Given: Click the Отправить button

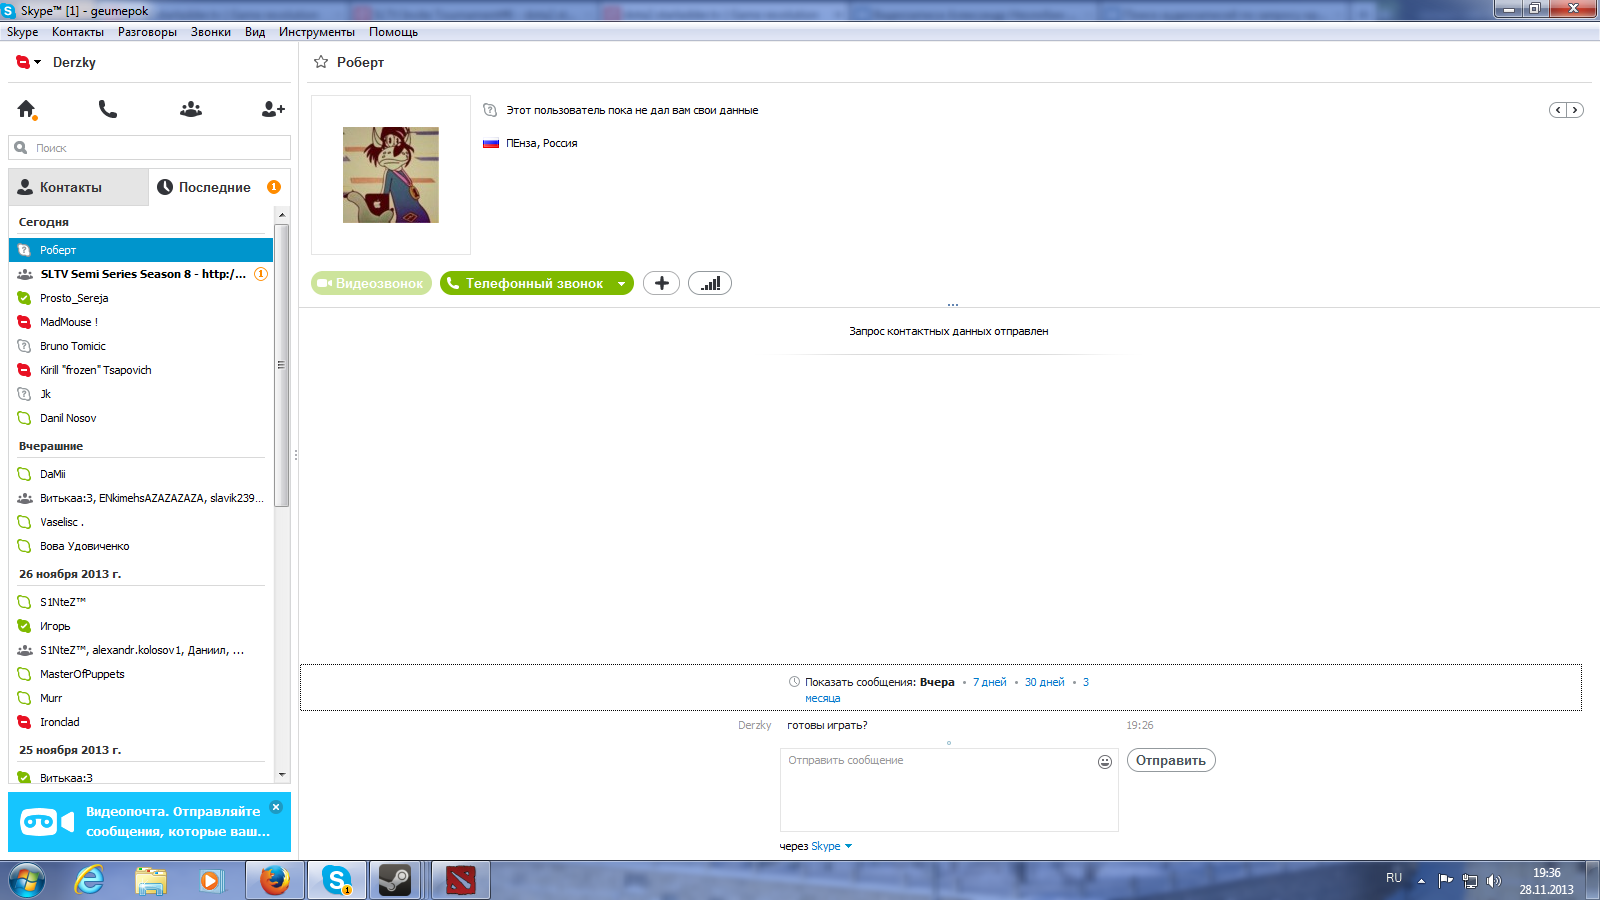Looking at the screenshot, I should (1171, 760).
